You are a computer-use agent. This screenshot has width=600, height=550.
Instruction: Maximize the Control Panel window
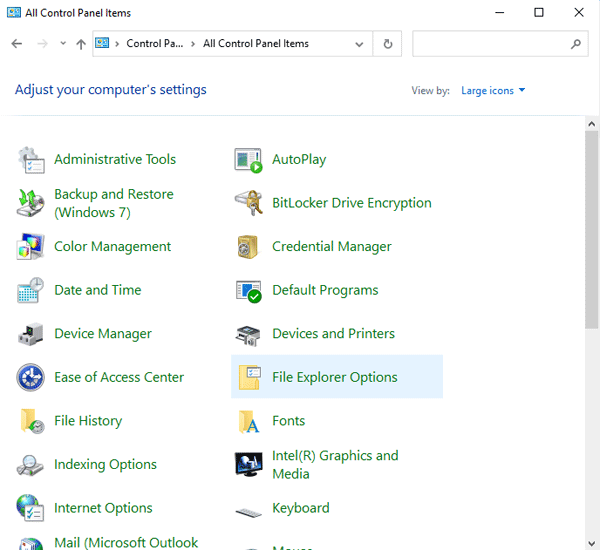coord(539,13)
